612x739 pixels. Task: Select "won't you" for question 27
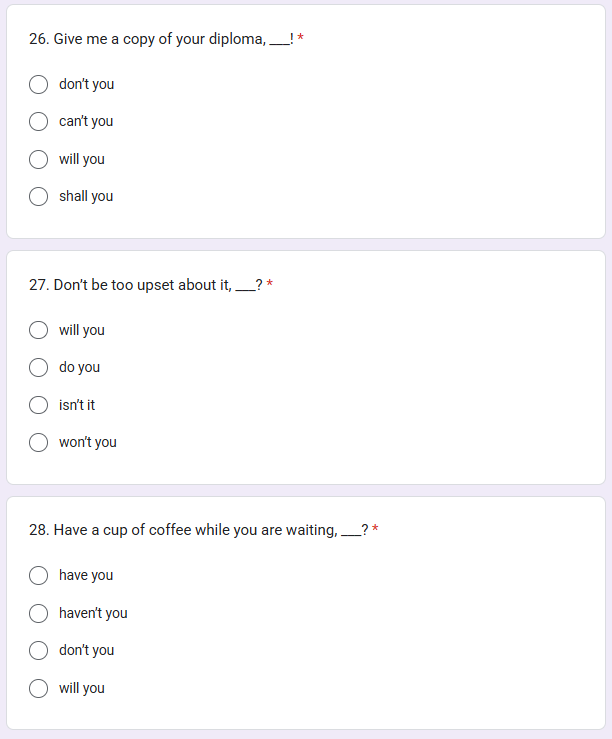tap(38, 443)
